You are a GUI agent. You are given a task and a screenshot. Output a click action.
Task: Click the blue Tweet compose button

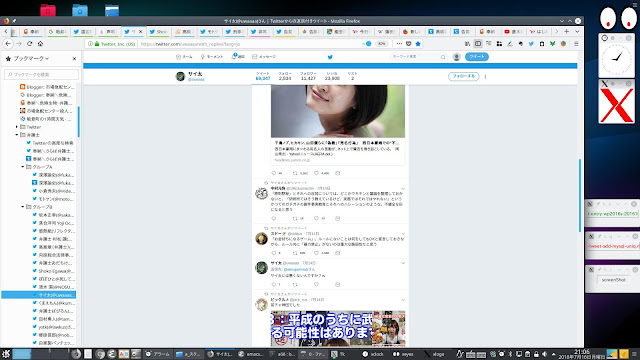coord(477,57)
